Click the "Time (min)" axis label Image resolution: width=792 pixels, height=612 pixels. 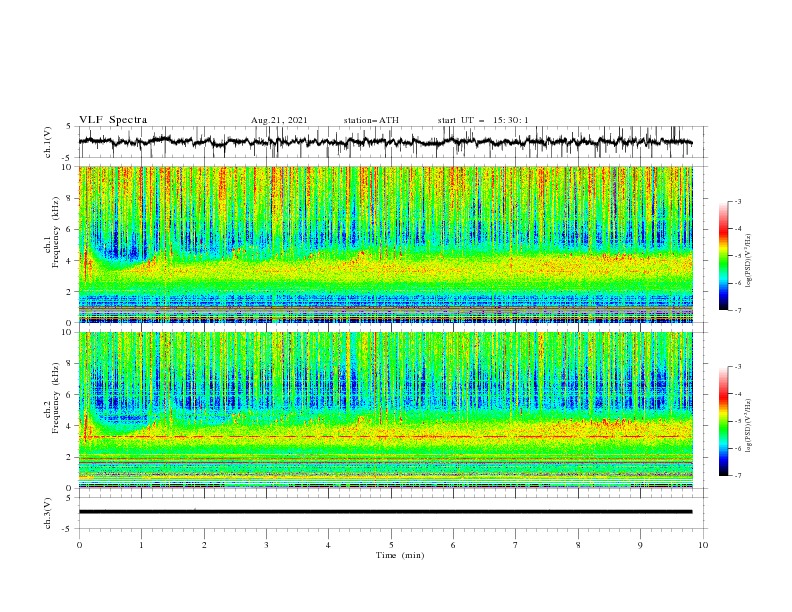pos(400,555)
